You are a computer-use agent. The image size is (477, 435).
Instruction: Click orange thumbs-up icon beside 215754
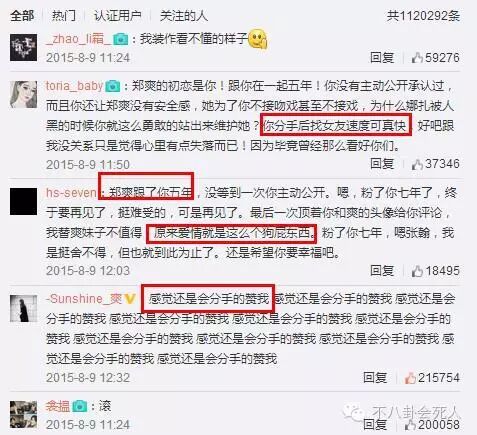410,378
